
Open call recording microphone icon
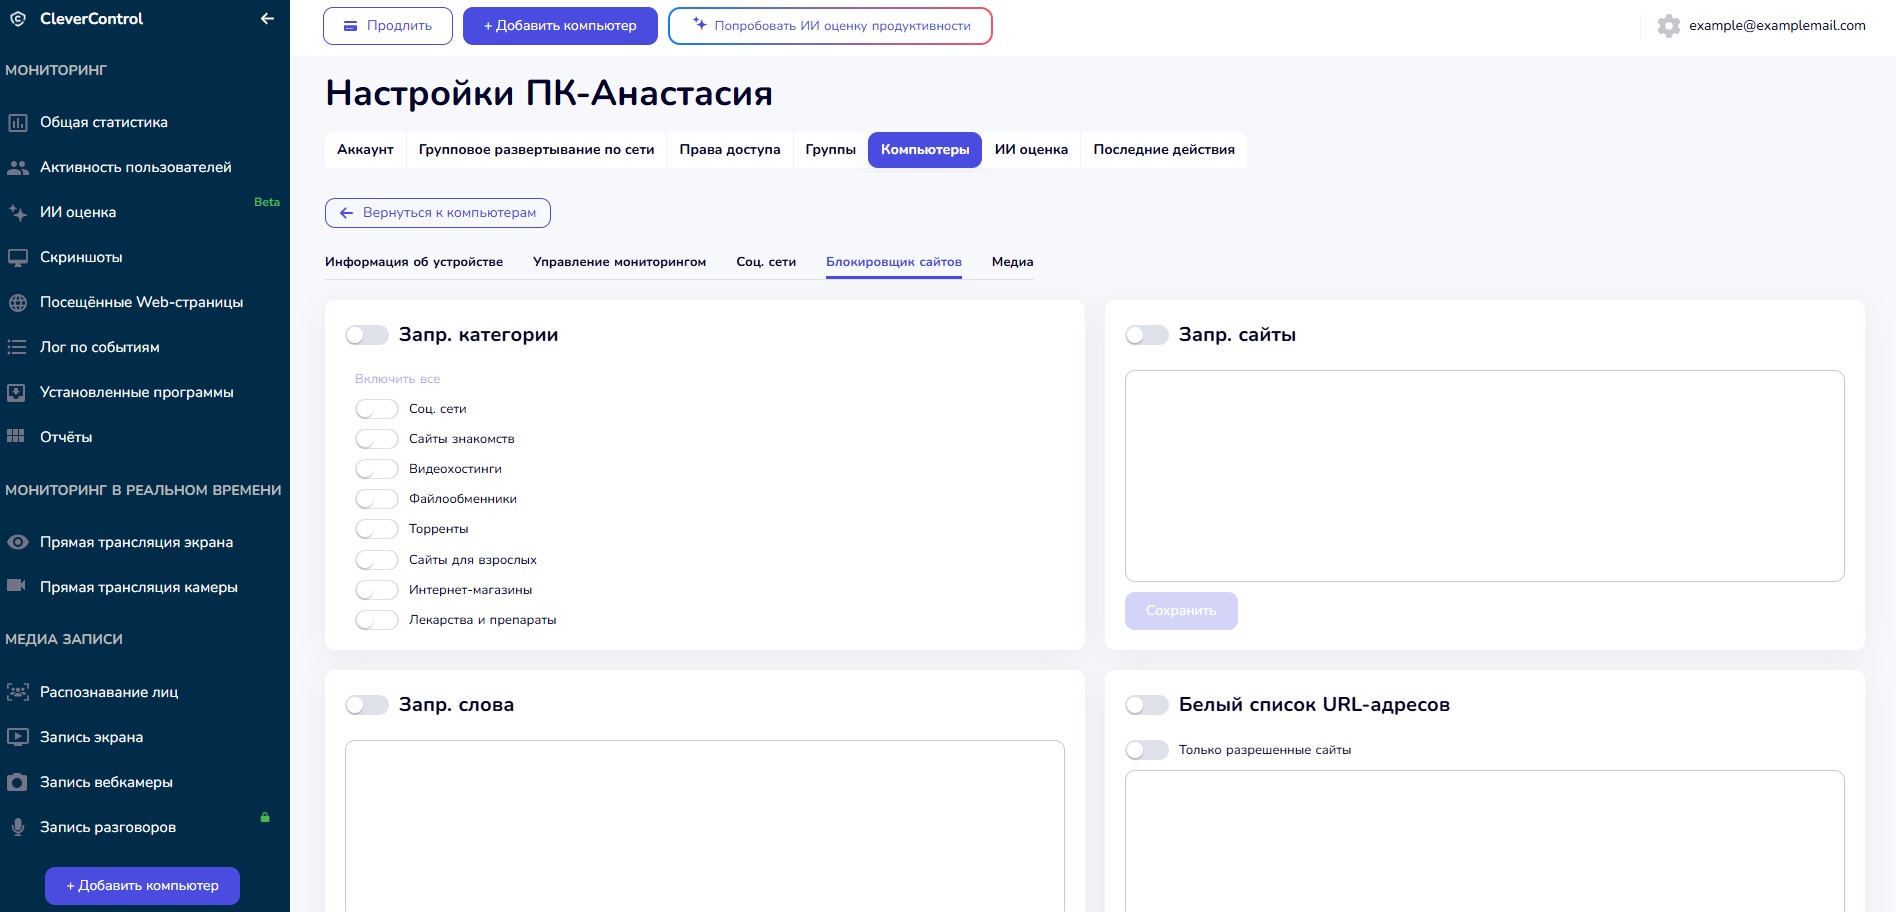click(x=17, y=827)
